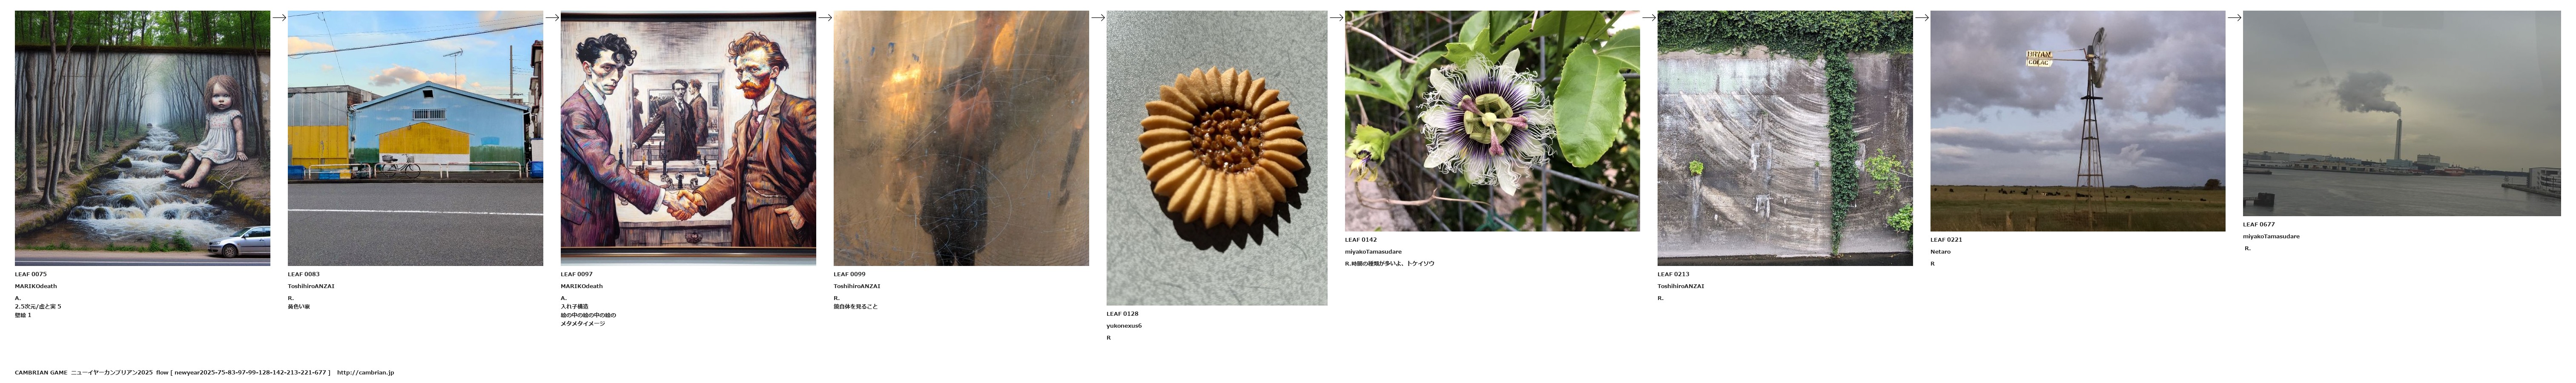2576x383 pixels.
Task: Click the arrow after the handshake painting
Action: [x=825, y=17]
